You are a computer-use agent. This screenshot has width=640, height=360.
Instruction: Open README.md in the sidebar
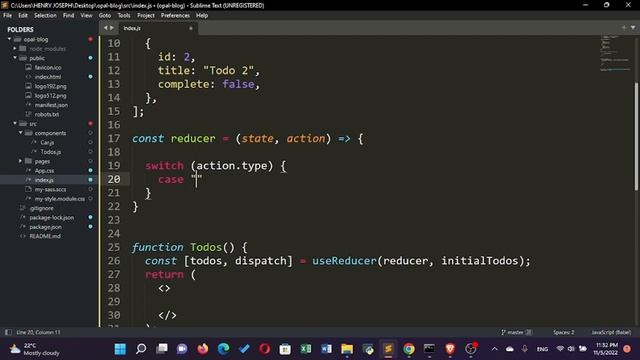coord(45,236)
